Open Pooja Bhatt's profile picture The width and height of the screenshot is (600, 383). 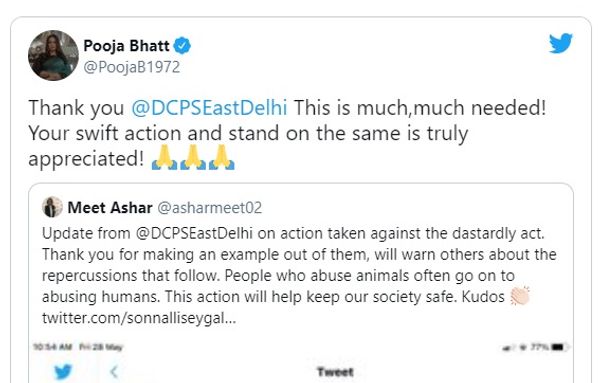[53, 55]
